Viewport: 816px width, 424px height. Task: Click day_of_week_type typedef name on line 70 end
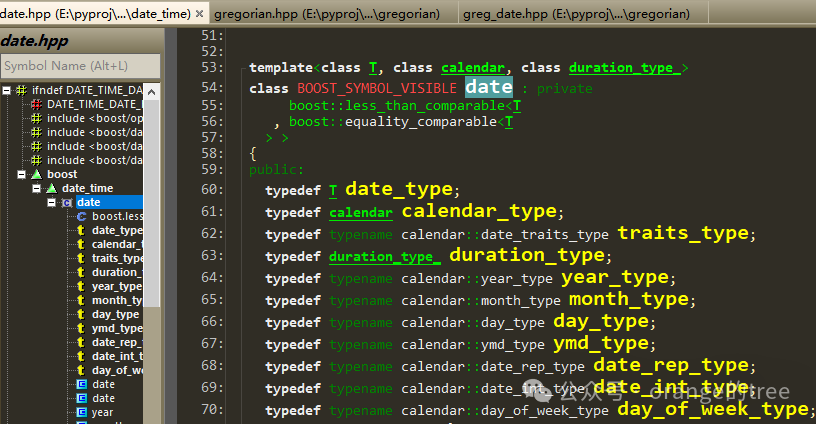click(x=712, y=409)
